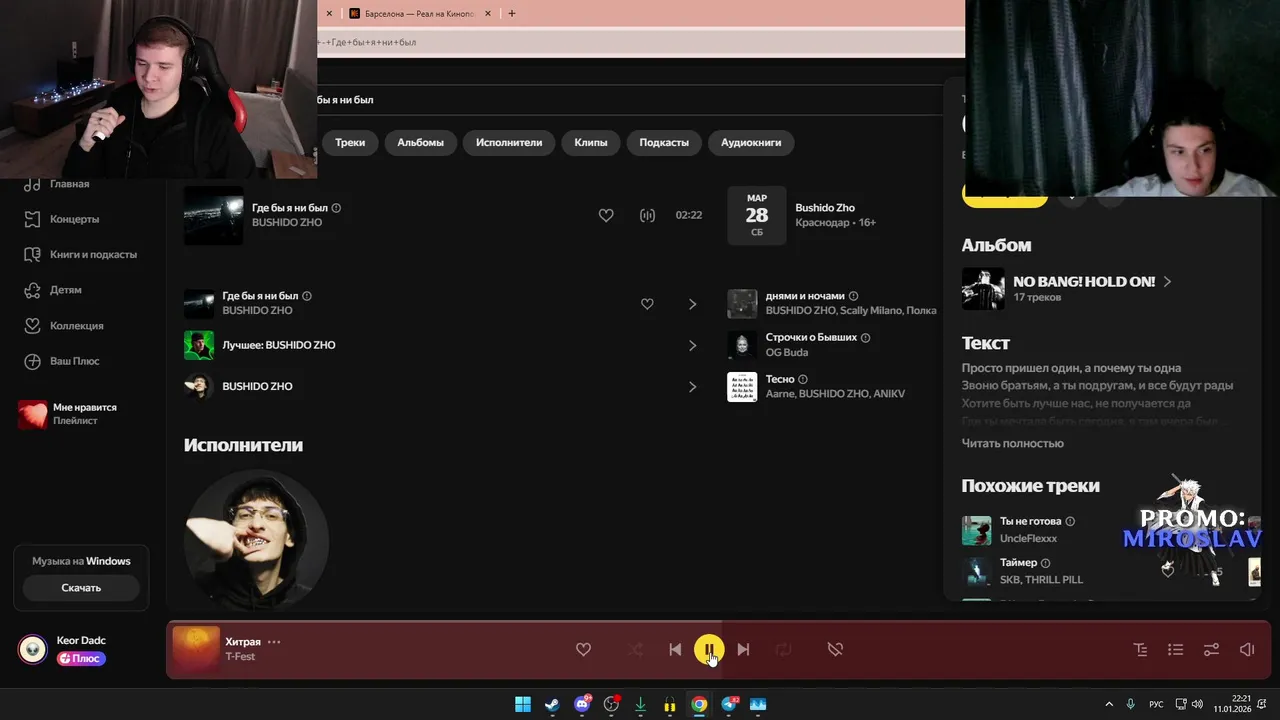The height and width of the screenshot is (720, 1280).
Task: Click the днями и ночами track cover
Action: point(742,304)
